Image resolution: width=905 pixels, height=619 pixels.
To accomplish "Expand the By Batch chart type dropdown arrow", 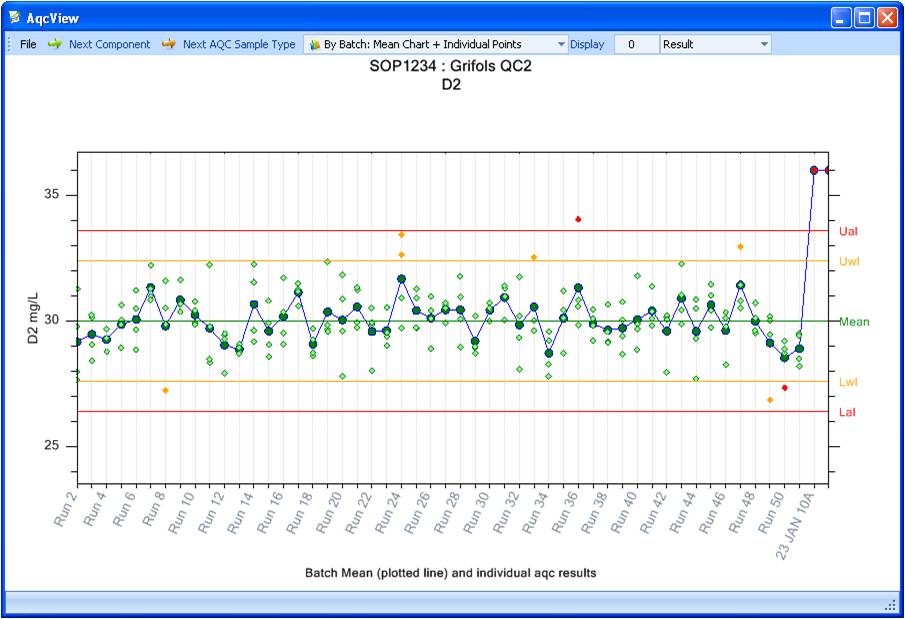I will click(560, 44).
